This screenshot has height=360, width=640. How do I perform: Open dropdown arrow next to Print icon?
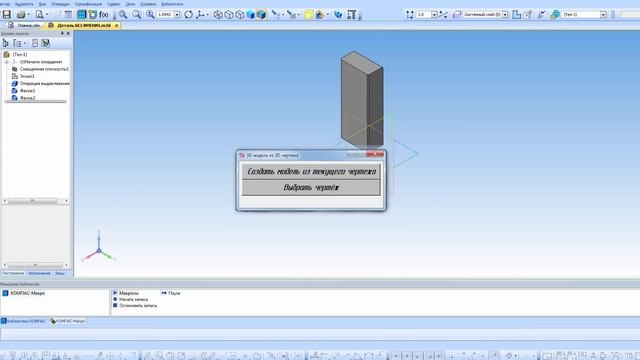point(29,15)
